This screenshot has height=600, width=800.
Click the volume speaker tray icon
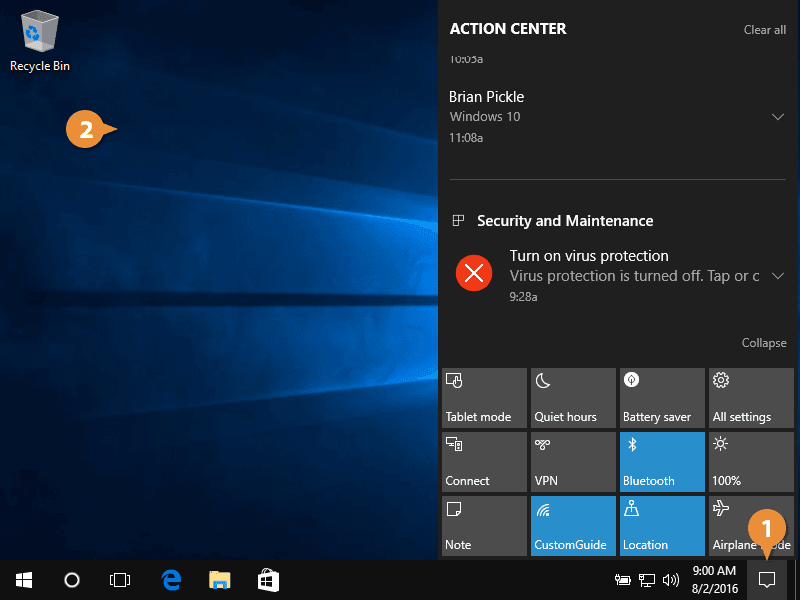(x=671, y=580)
